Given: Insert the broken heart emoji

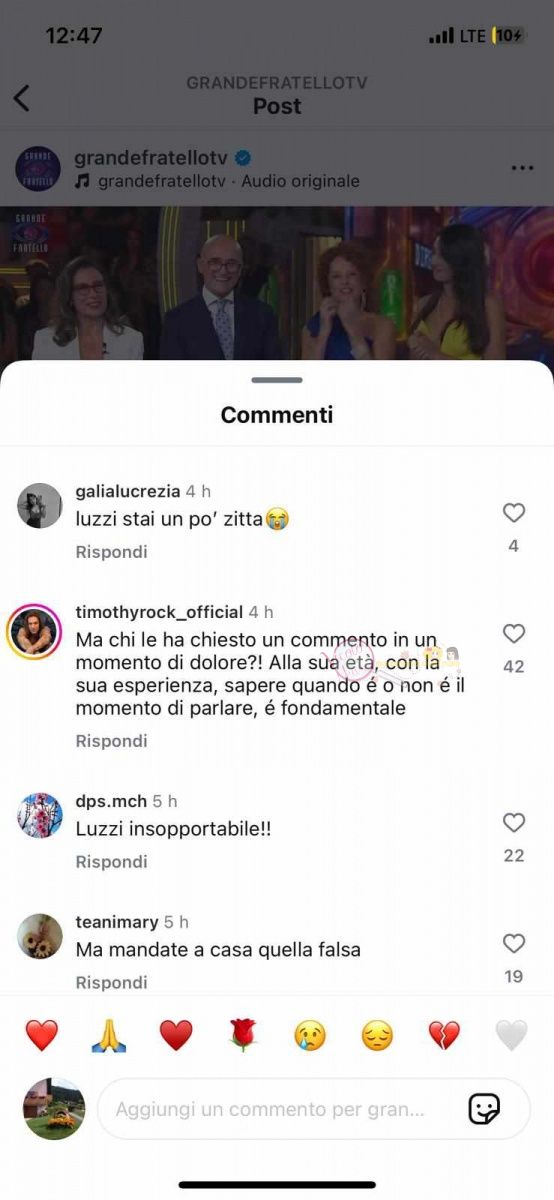Looking at the screenshot, I should (x=444, y=1035).
